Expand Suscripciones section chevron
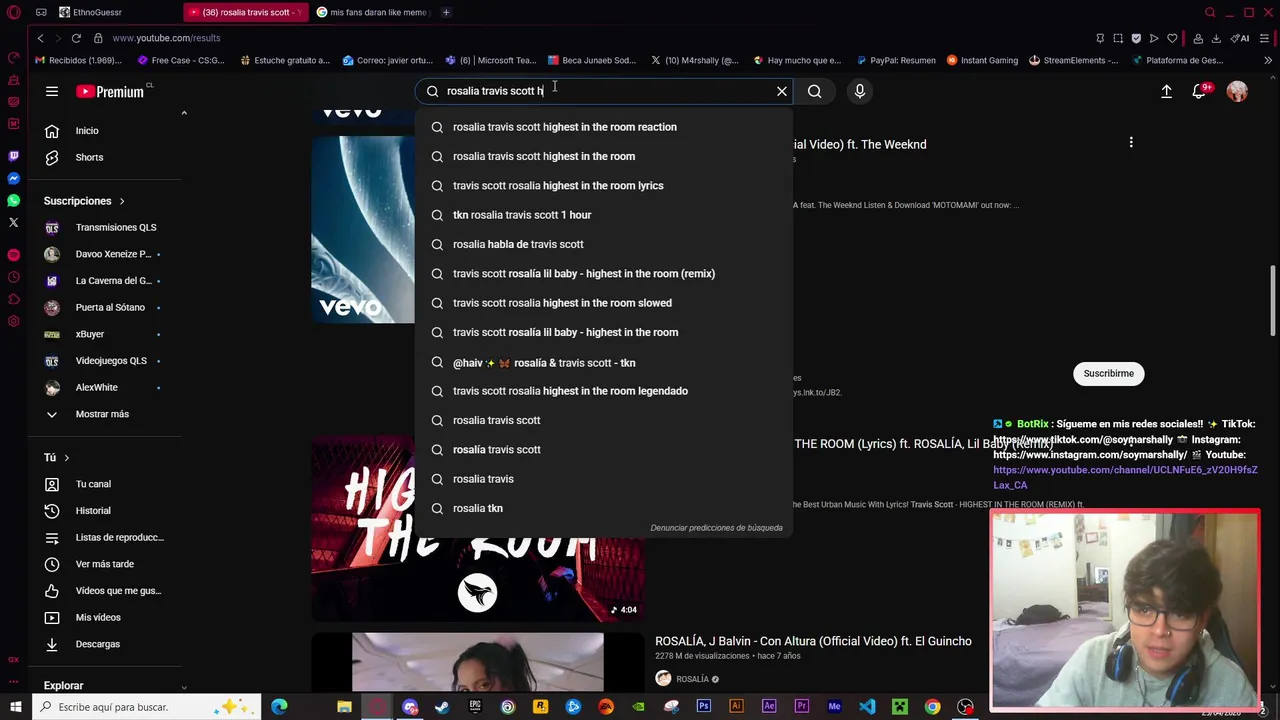 [x=122, y=201]
